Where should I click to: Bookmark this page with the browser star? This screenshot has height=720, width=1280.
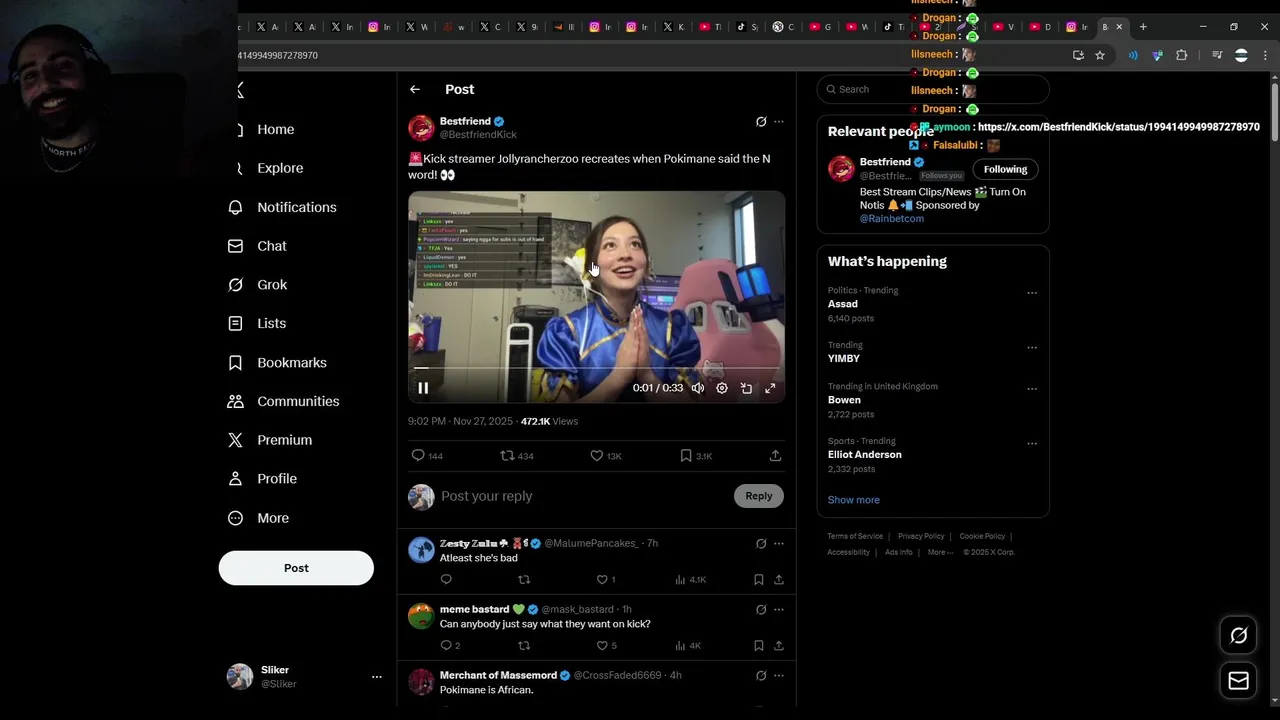1100,55
